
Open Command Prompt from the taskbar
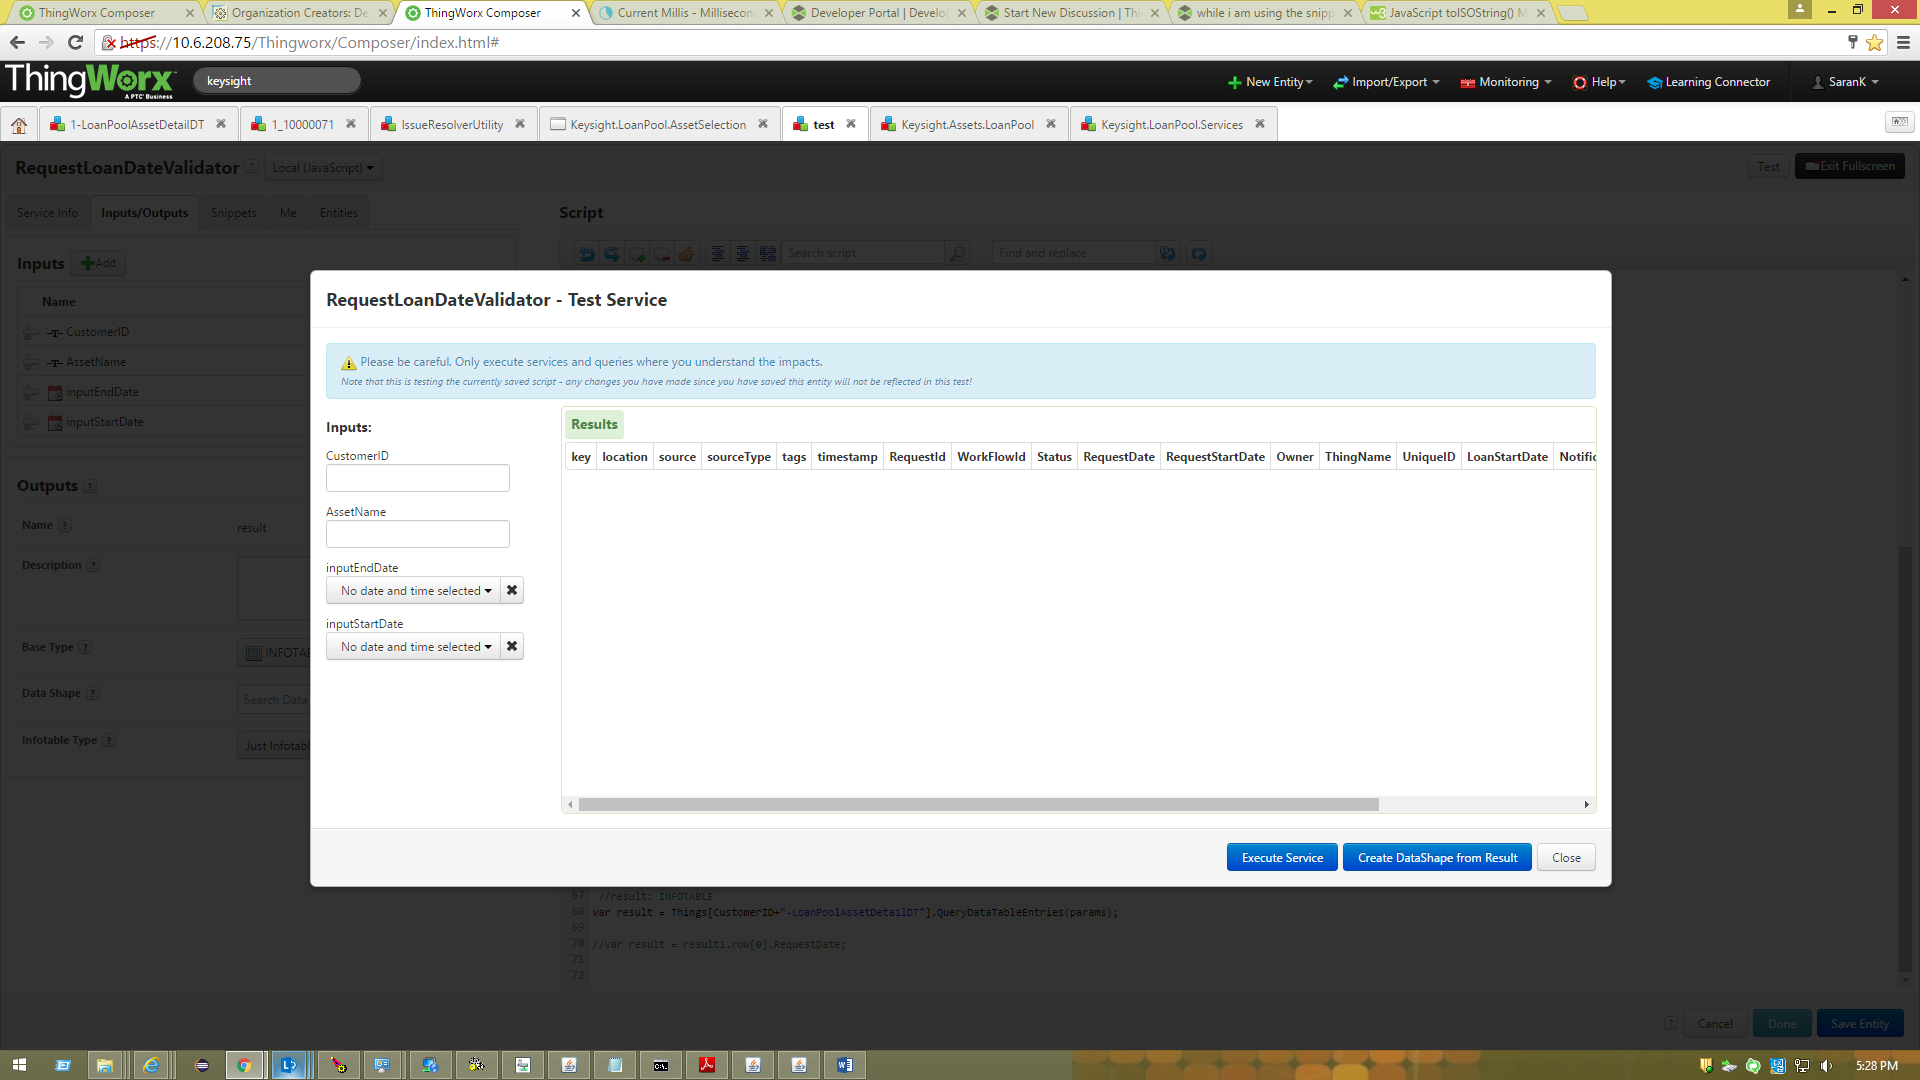pyautogui.click(x=661, y=1065)
